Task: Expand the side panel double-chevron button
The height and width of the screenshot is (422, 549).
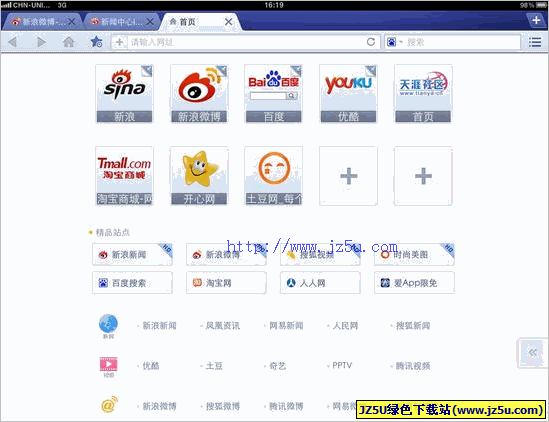Action: (x=533, y=353)
